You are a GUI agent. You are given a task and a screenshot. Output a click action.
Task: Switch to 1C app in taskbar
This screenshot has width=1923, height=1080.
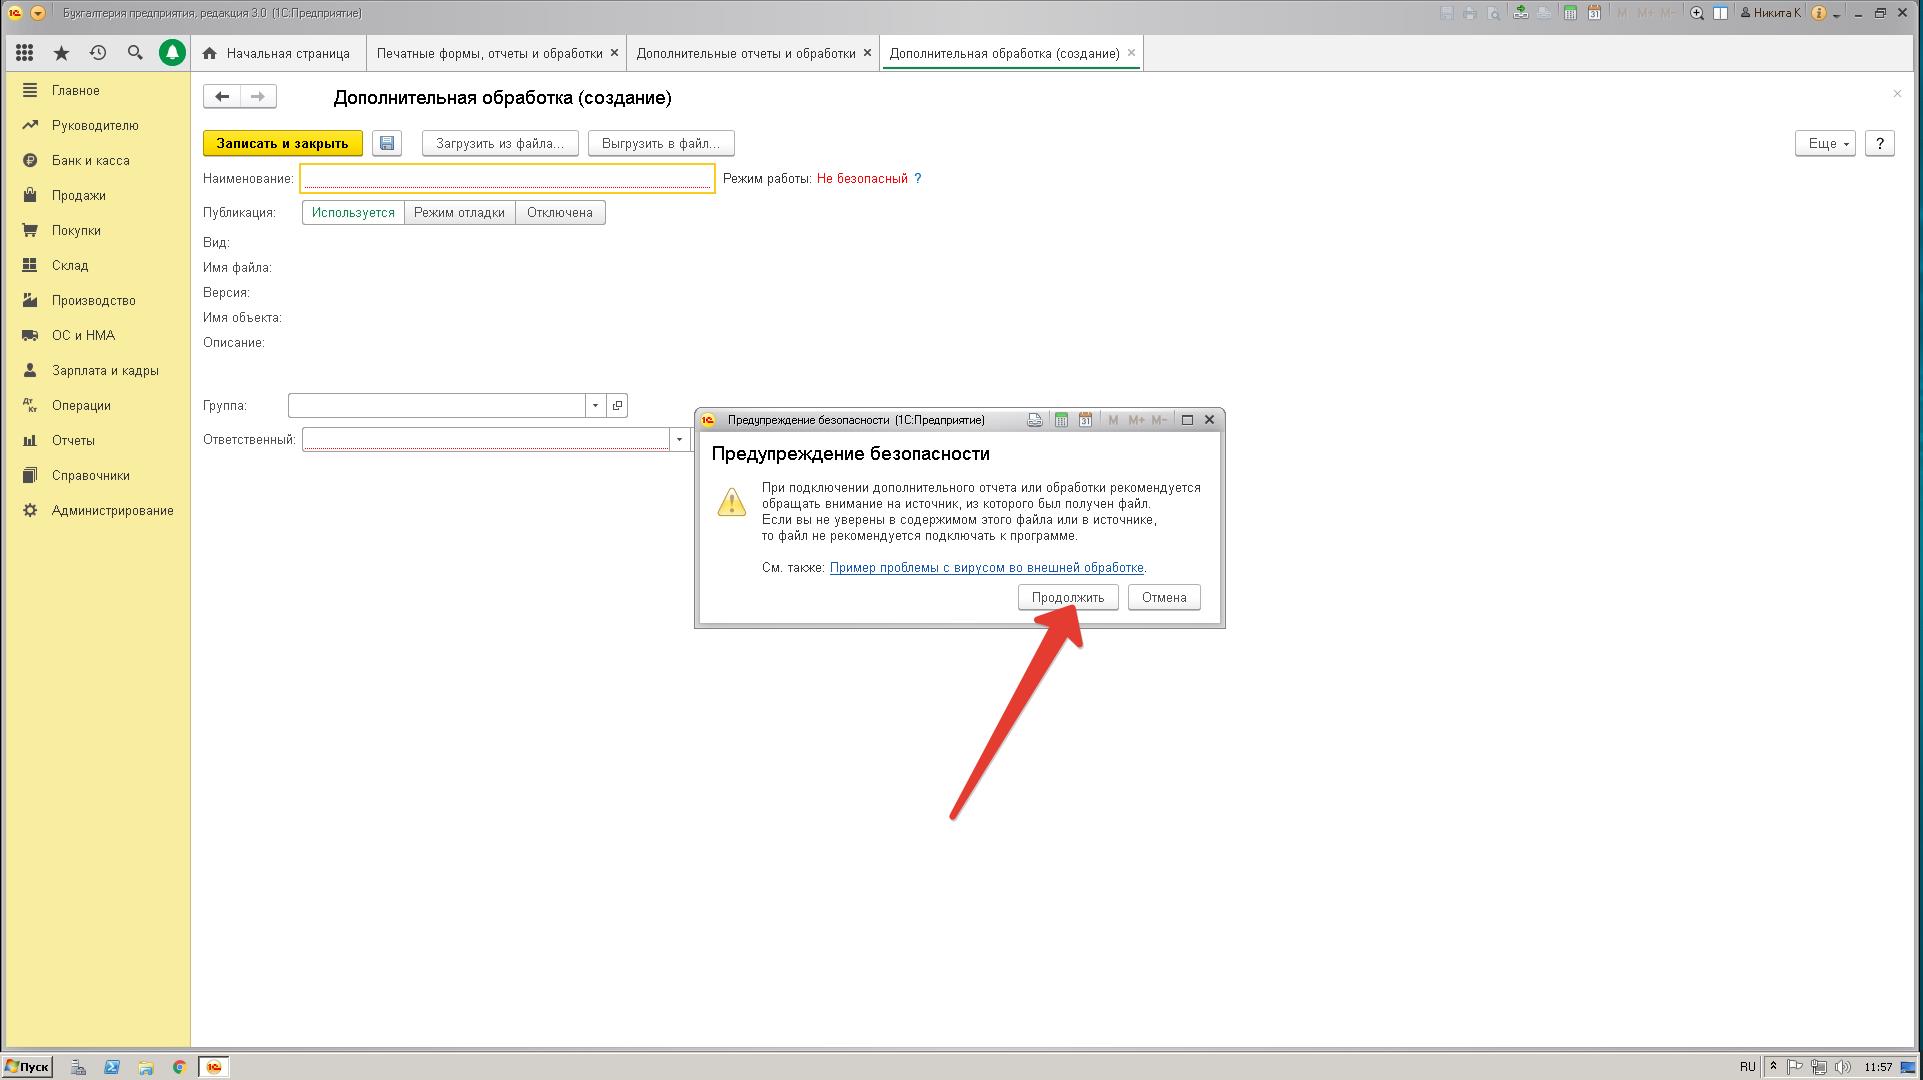(x=214, y=1067)
